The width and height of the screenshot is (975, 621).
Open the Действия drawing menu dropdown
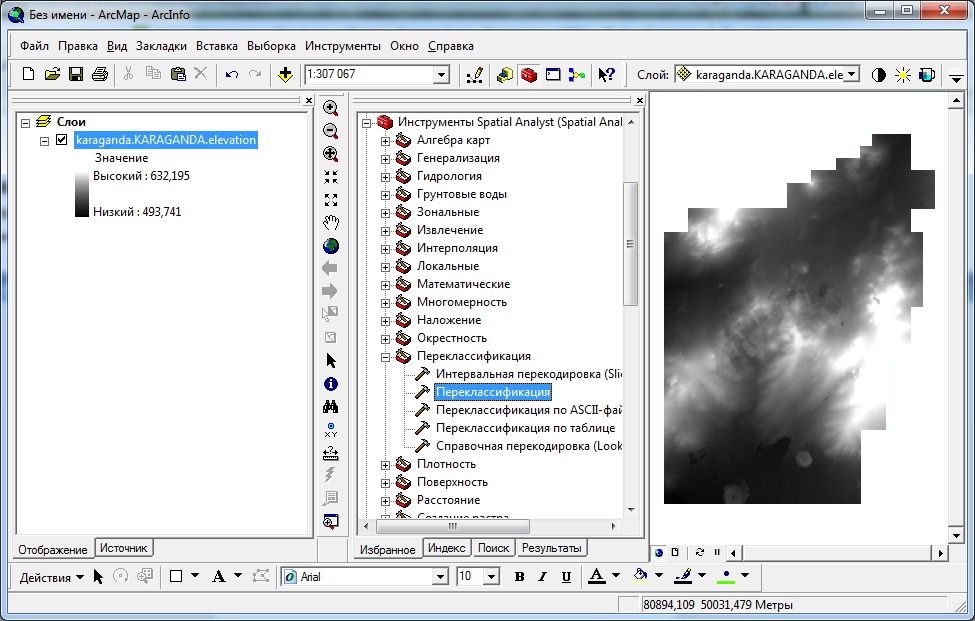coord(52,577)
